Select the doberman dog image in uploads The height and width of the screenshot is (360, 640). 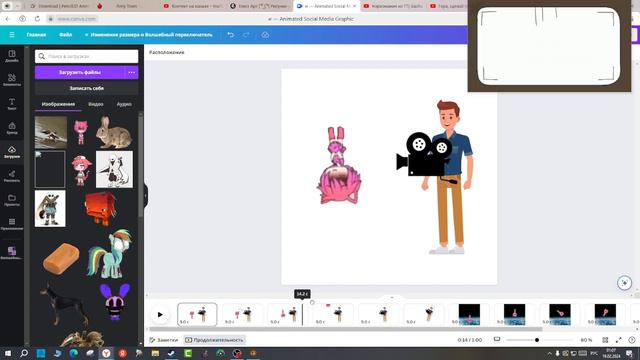click(x=64, y=303)
